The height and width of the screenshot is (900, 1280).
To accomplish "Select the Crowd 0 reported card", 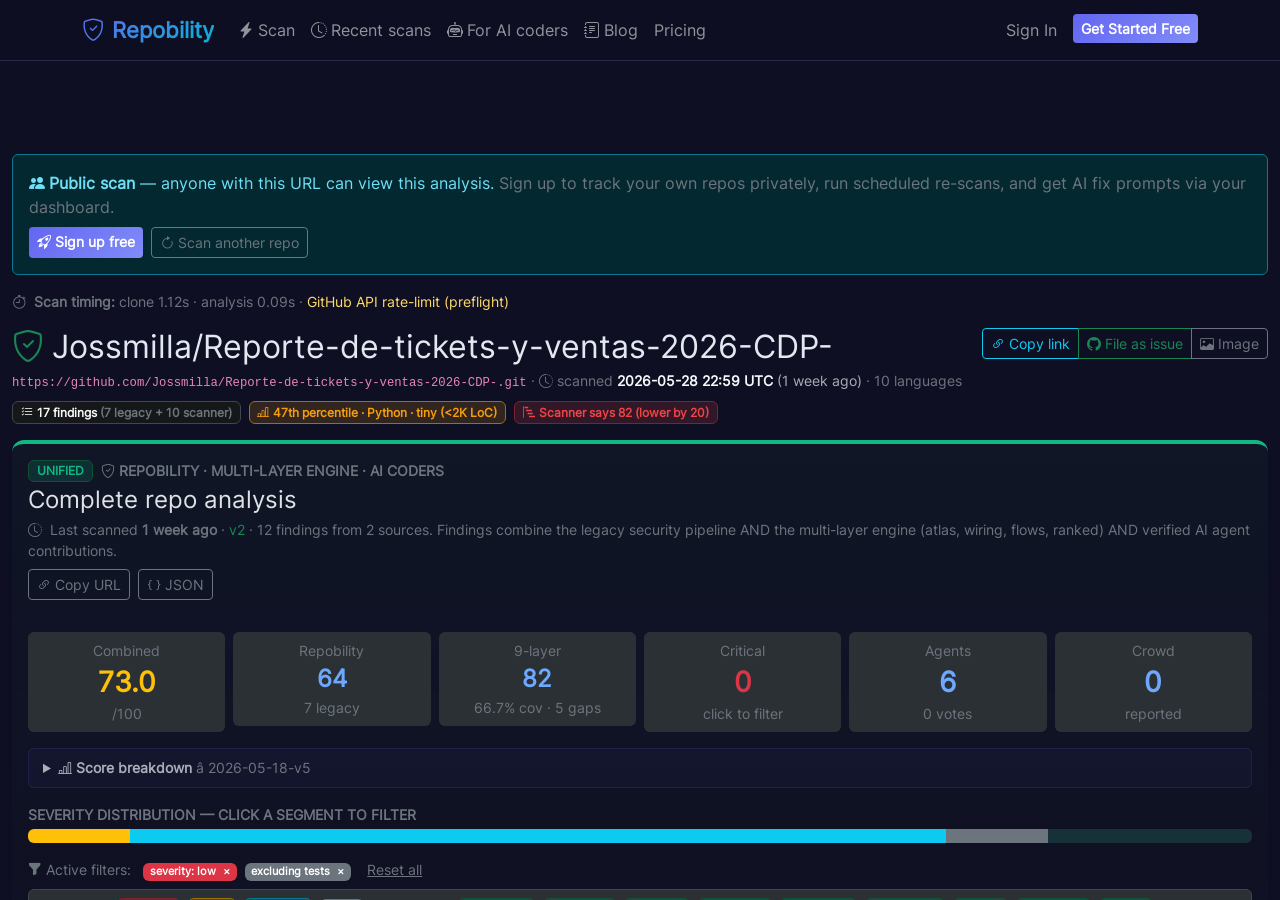I will coord(1153,682).
